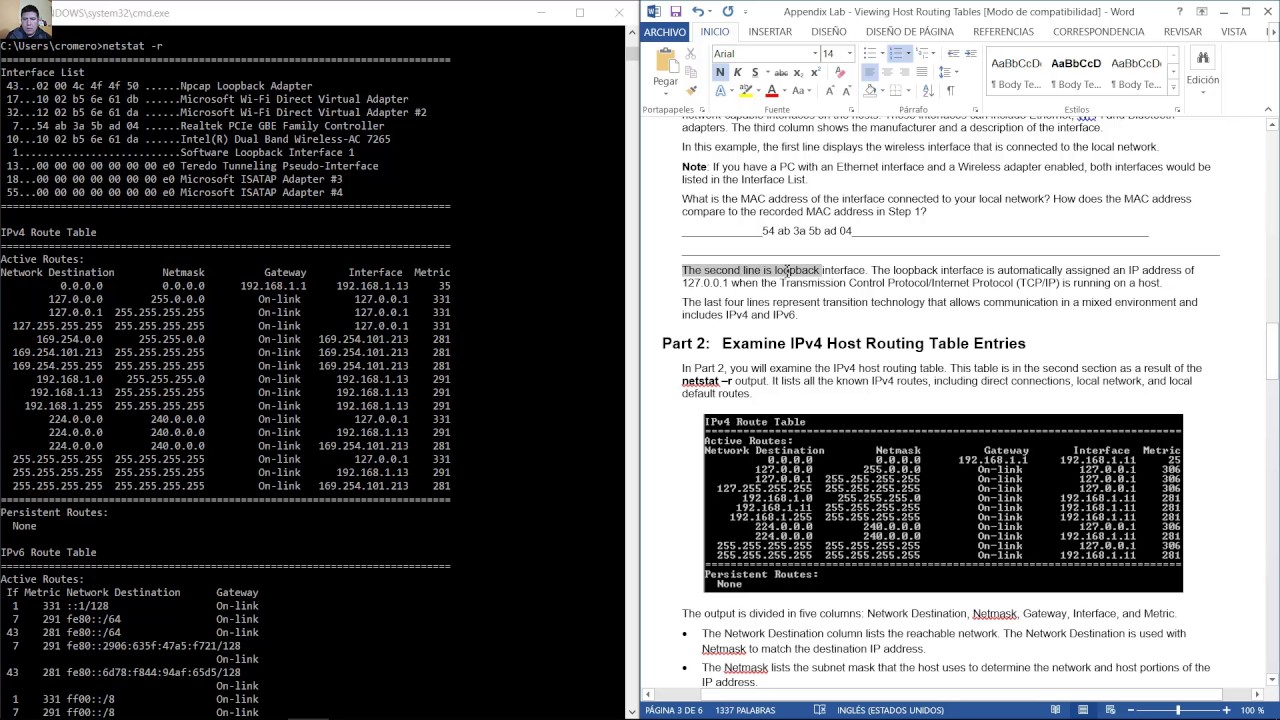Click the ribbon display options icon
1280x720 pixels.
coord(1201,12)
